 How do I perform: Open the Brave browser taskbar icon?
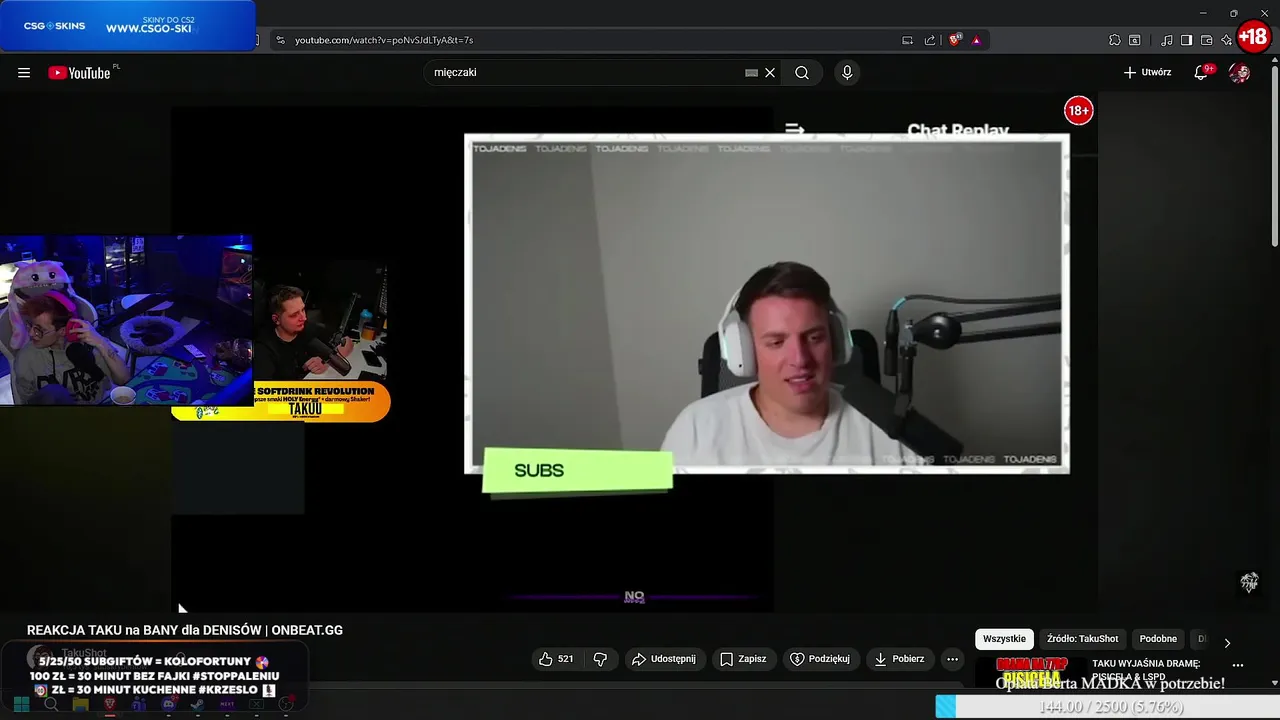pos(110,705)
